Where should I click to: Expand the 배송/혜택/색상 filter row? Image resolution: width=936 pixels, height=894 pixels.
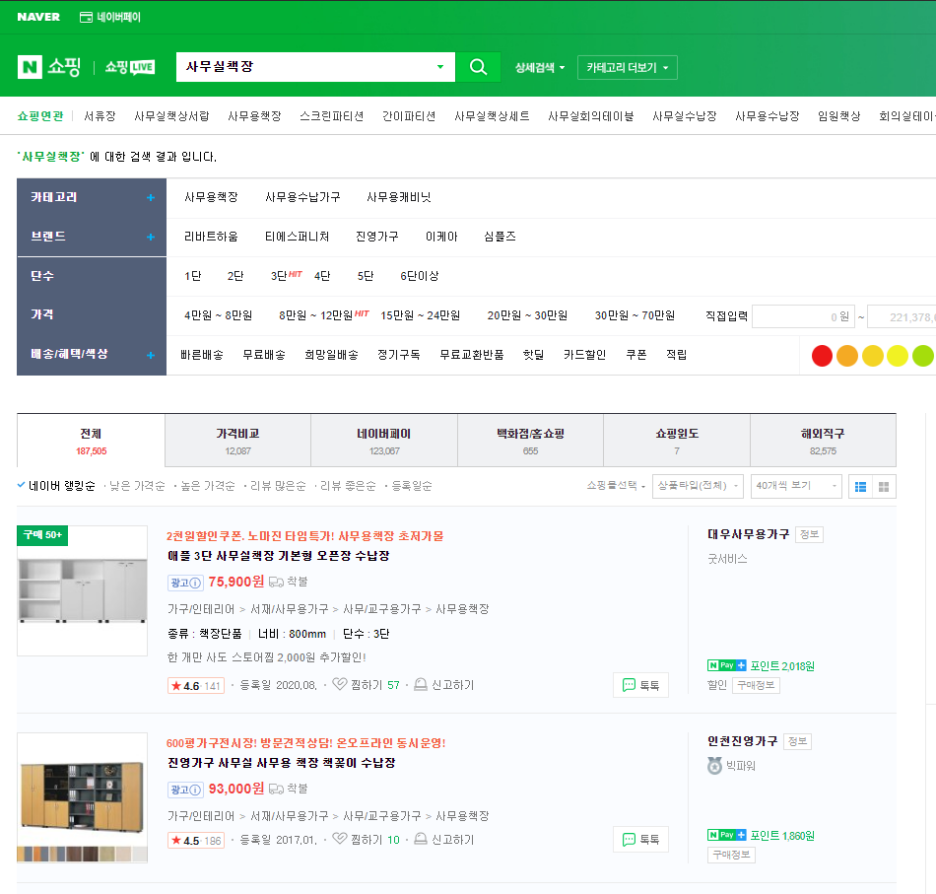click(x=150, y=355)
